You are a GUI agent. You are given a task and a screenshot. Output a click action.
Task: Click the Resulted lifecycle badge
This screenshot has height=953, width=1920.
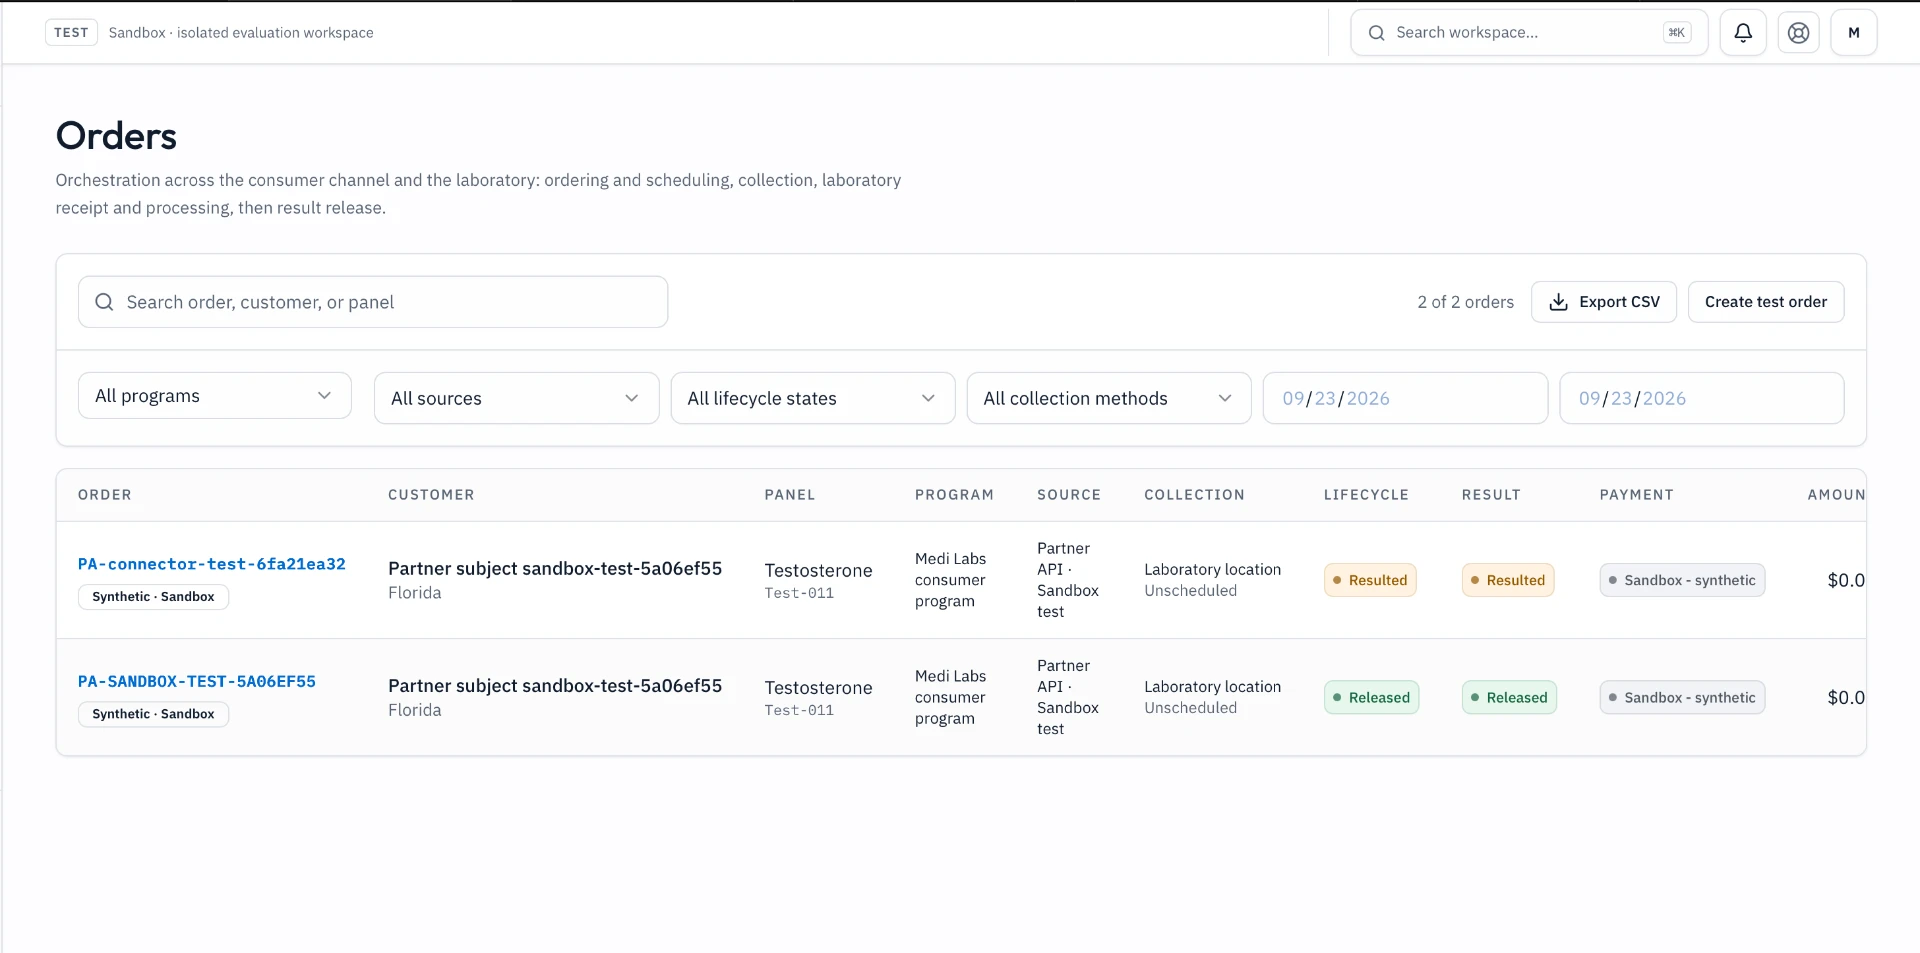click(x=1370, y=580)
